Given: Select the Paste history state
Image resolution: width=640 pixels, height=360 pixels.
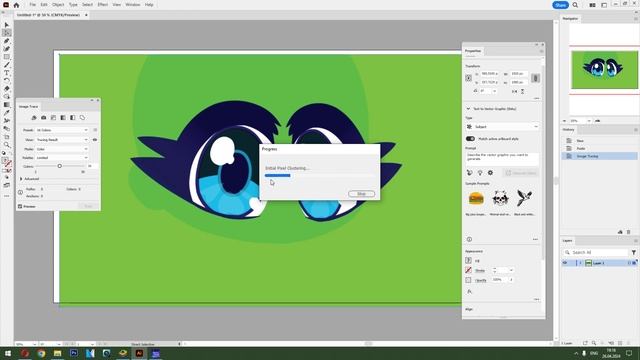Looking at the screenshot, I should tap(599, 148).
